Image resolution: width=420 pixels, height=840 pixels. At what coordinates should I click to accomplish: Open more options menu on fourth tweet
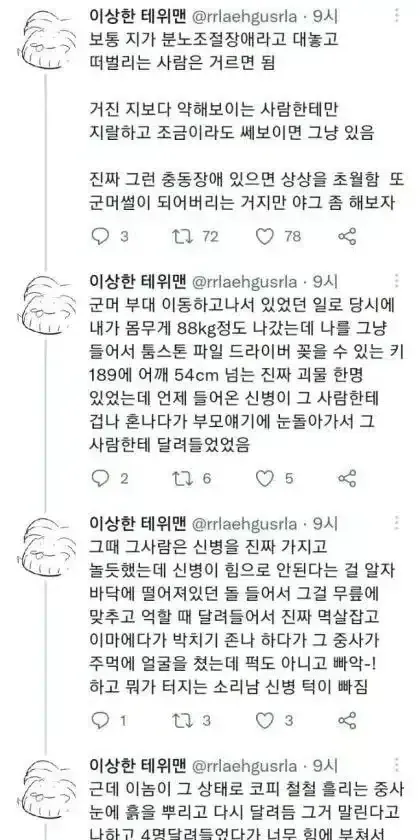tap(397, 764)
